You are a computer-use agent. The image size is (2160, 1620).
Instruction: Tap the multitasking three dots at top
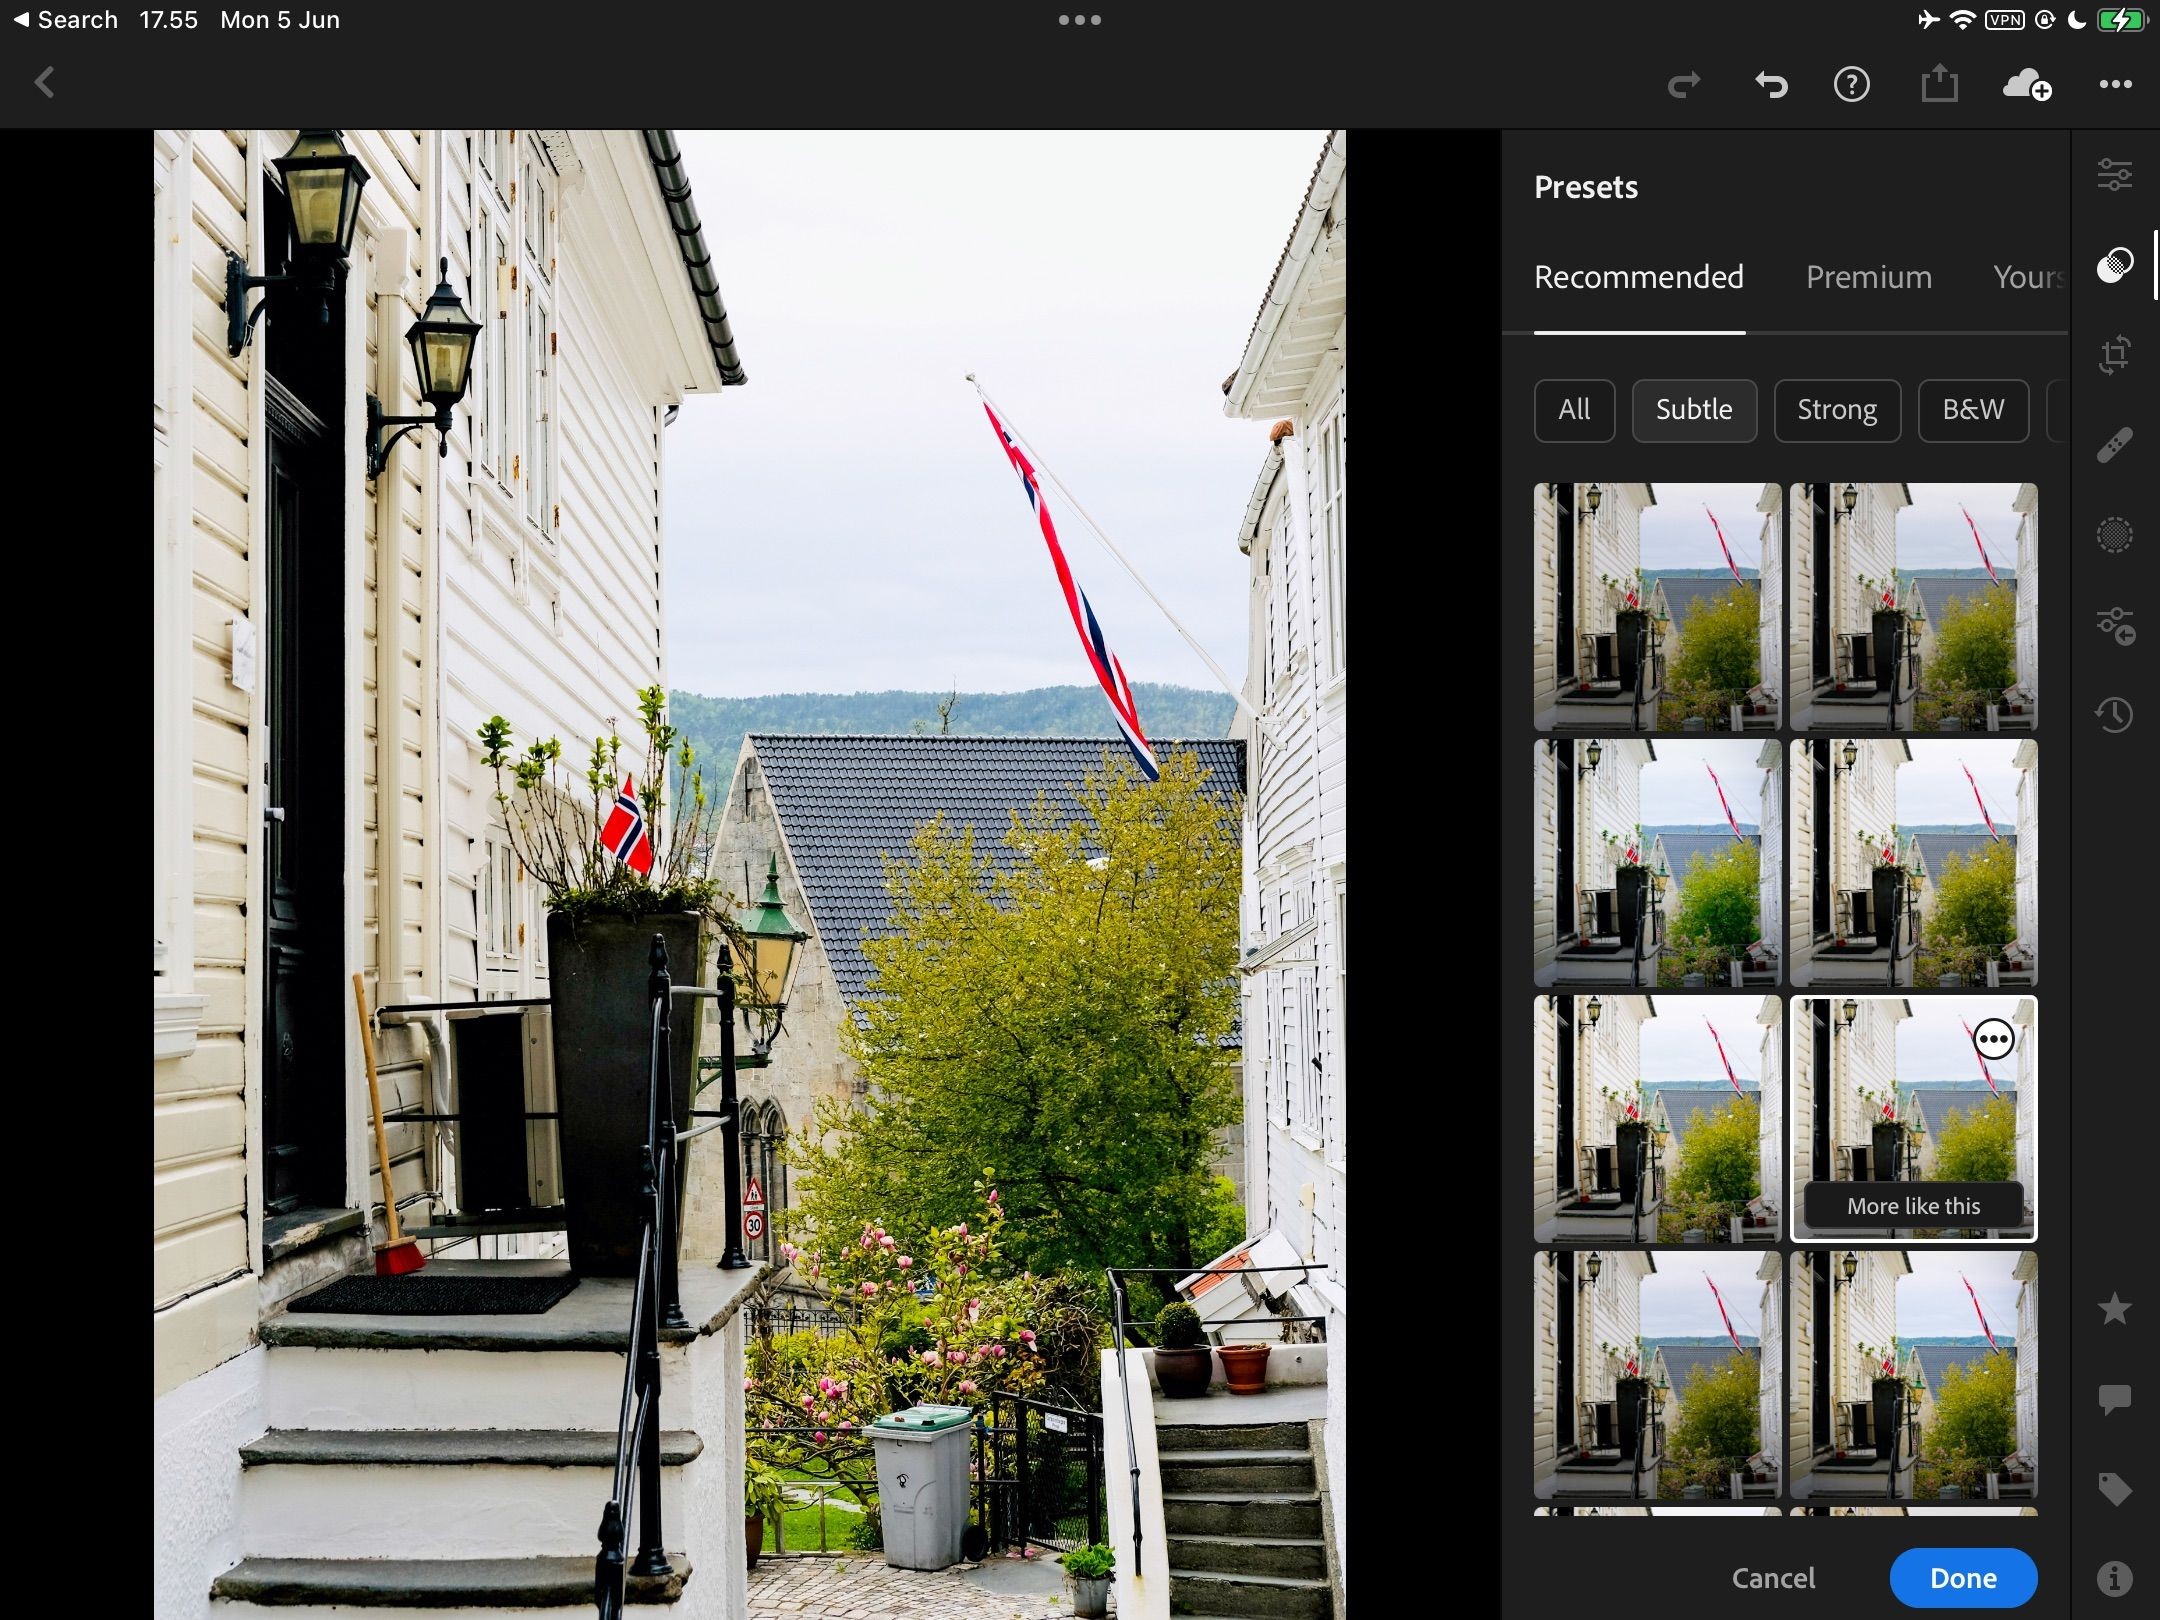[1080, 20]
